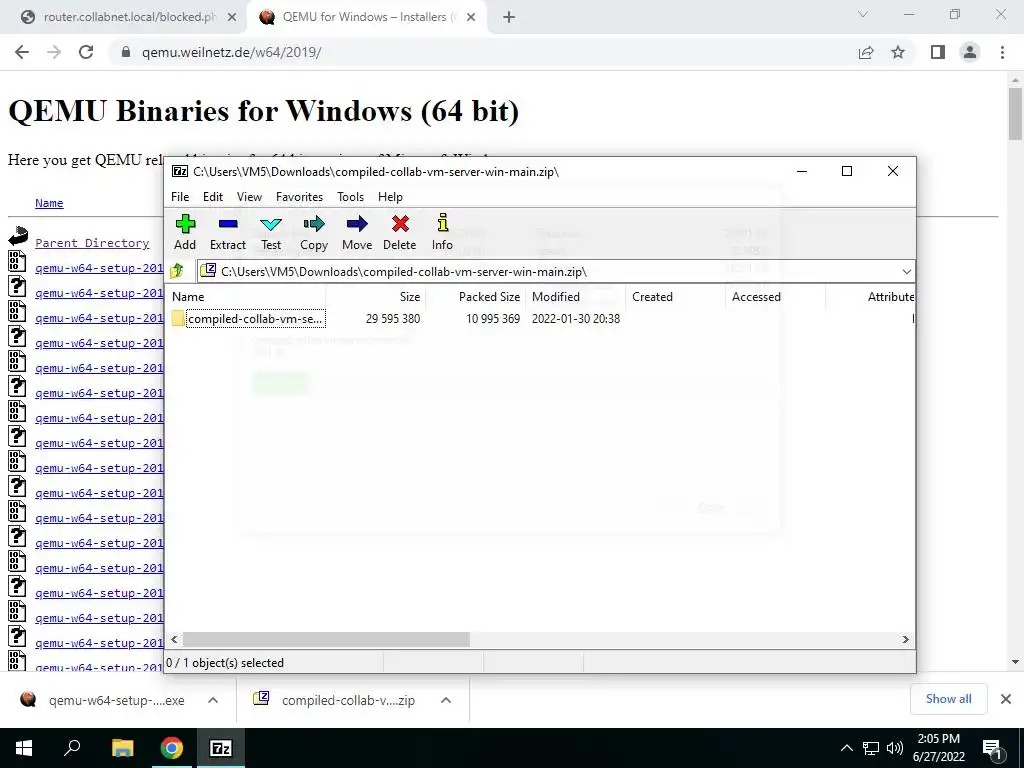The height and width of the screenshot is (768, 1024).
Task: Open the Favorites menu
Action: click(x=299, y=197)
